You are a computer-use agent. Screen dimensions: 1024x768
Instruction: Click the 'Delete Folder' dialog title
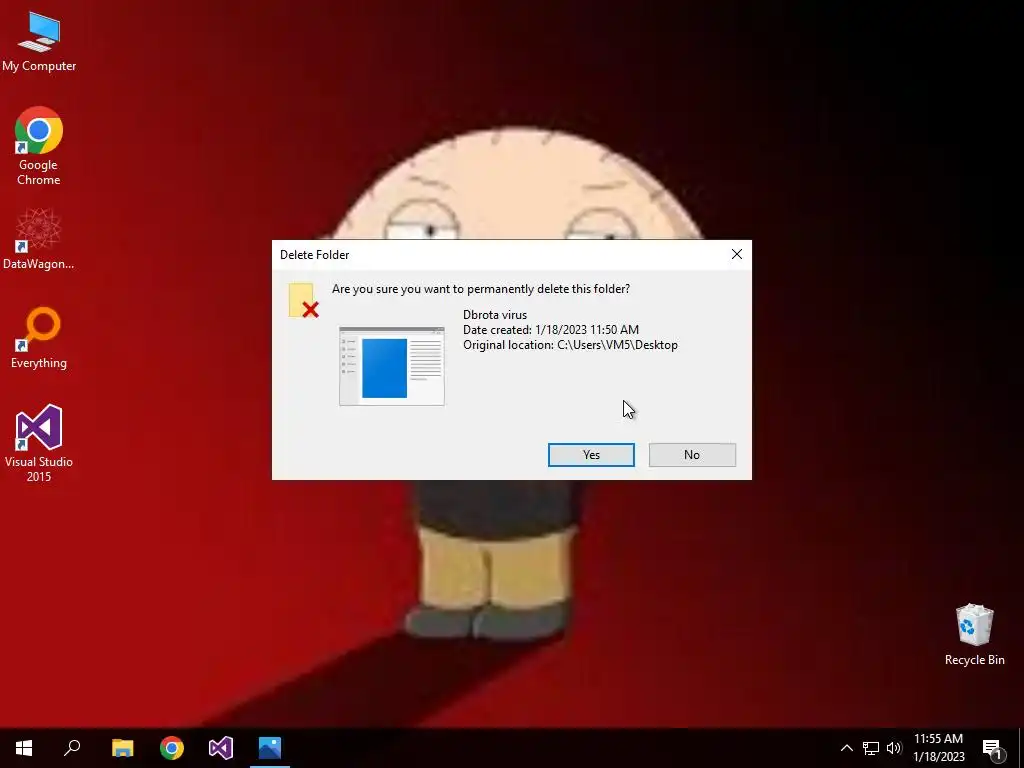pyautogui.click(x=315, y=255)
